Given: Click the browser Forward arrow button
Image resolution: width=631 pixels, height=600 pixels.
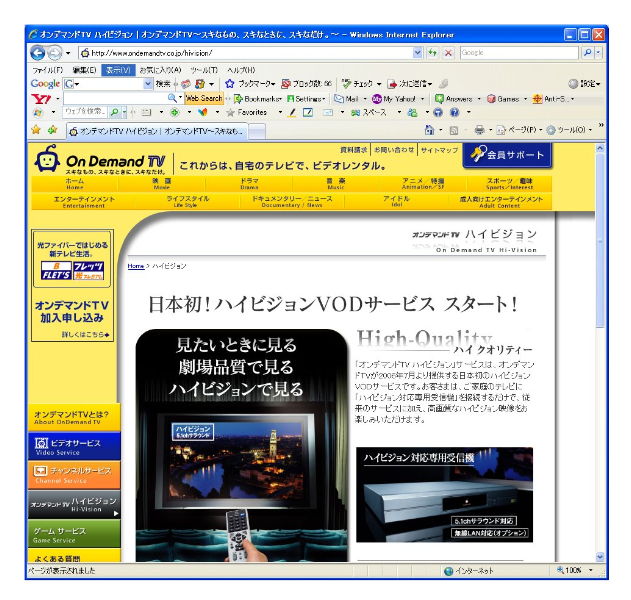Looking at the screenshot, I should coord(55,53).
